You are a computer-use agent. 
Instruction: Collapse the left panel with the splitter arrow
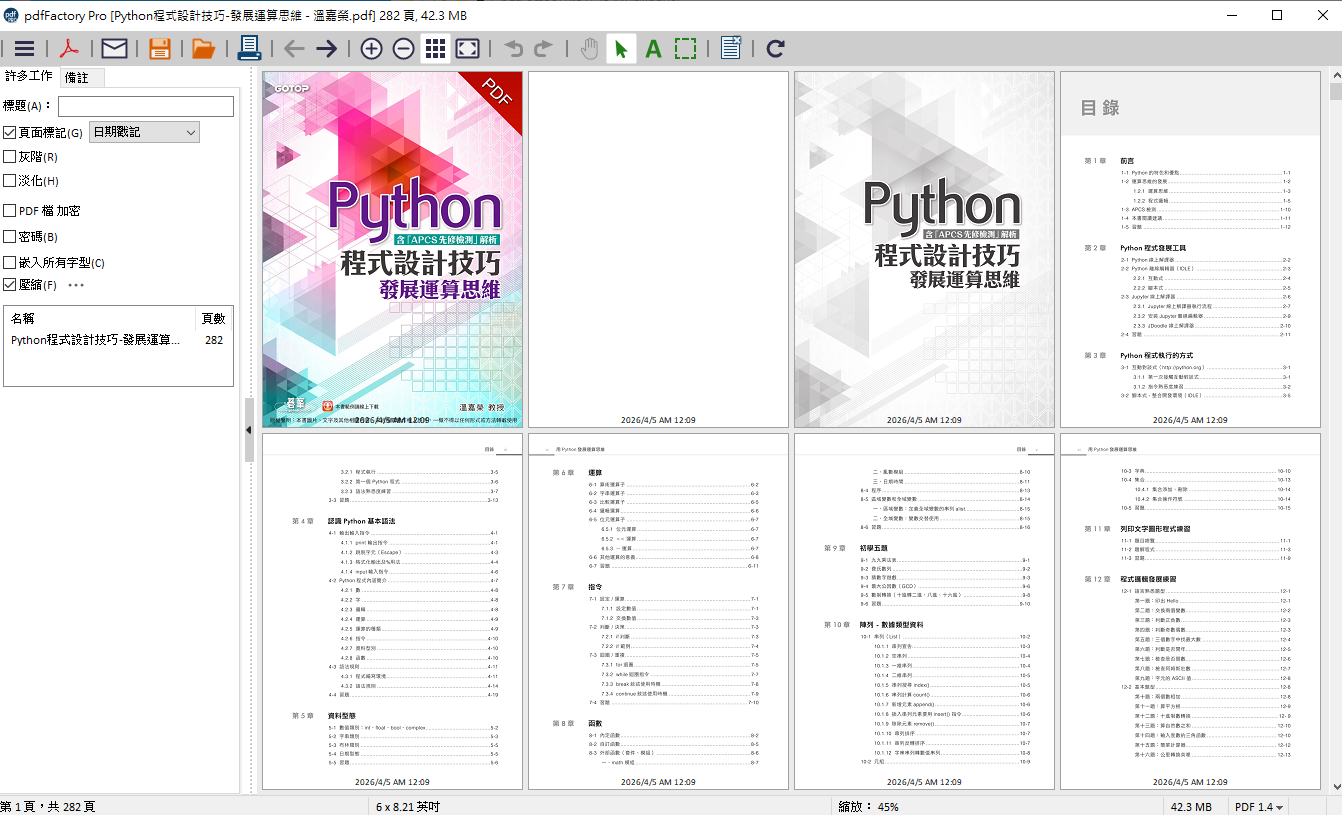248,430
